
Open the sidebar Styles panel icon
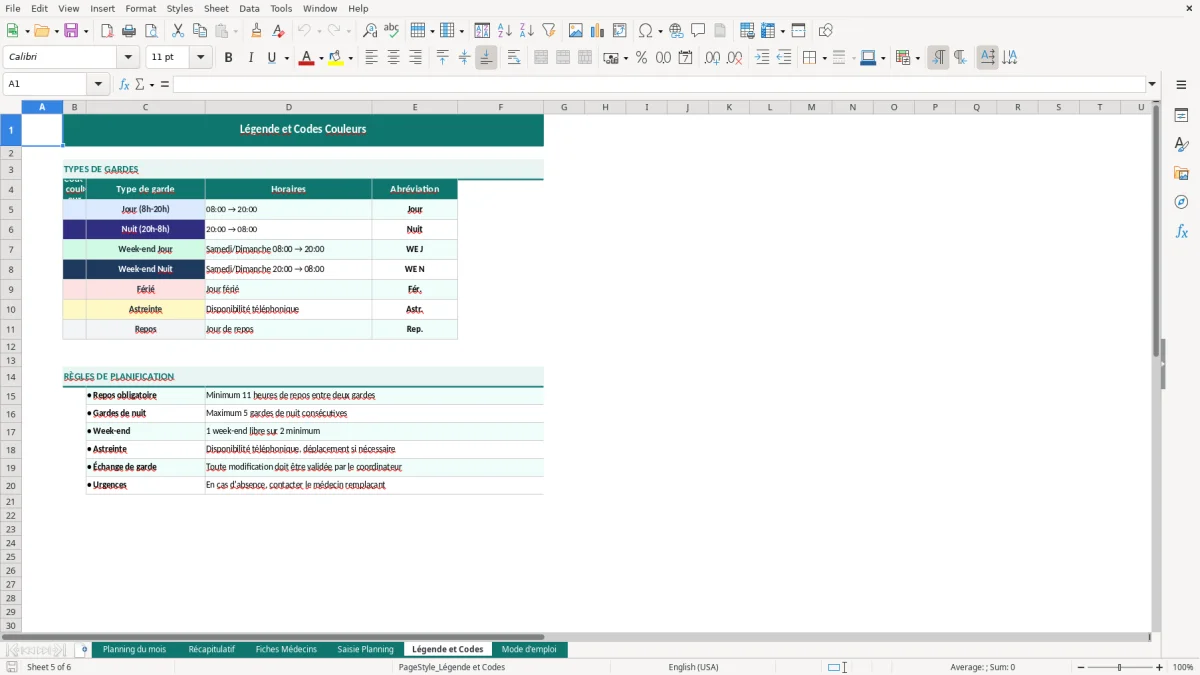pyautogui.click(x=1181, y=144)
